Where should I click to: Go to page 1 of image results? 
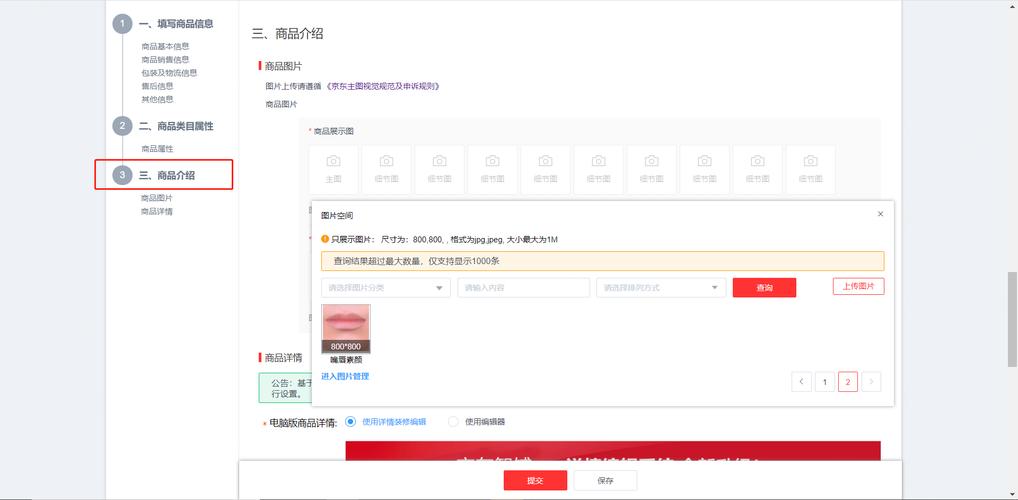pos(825,382)
